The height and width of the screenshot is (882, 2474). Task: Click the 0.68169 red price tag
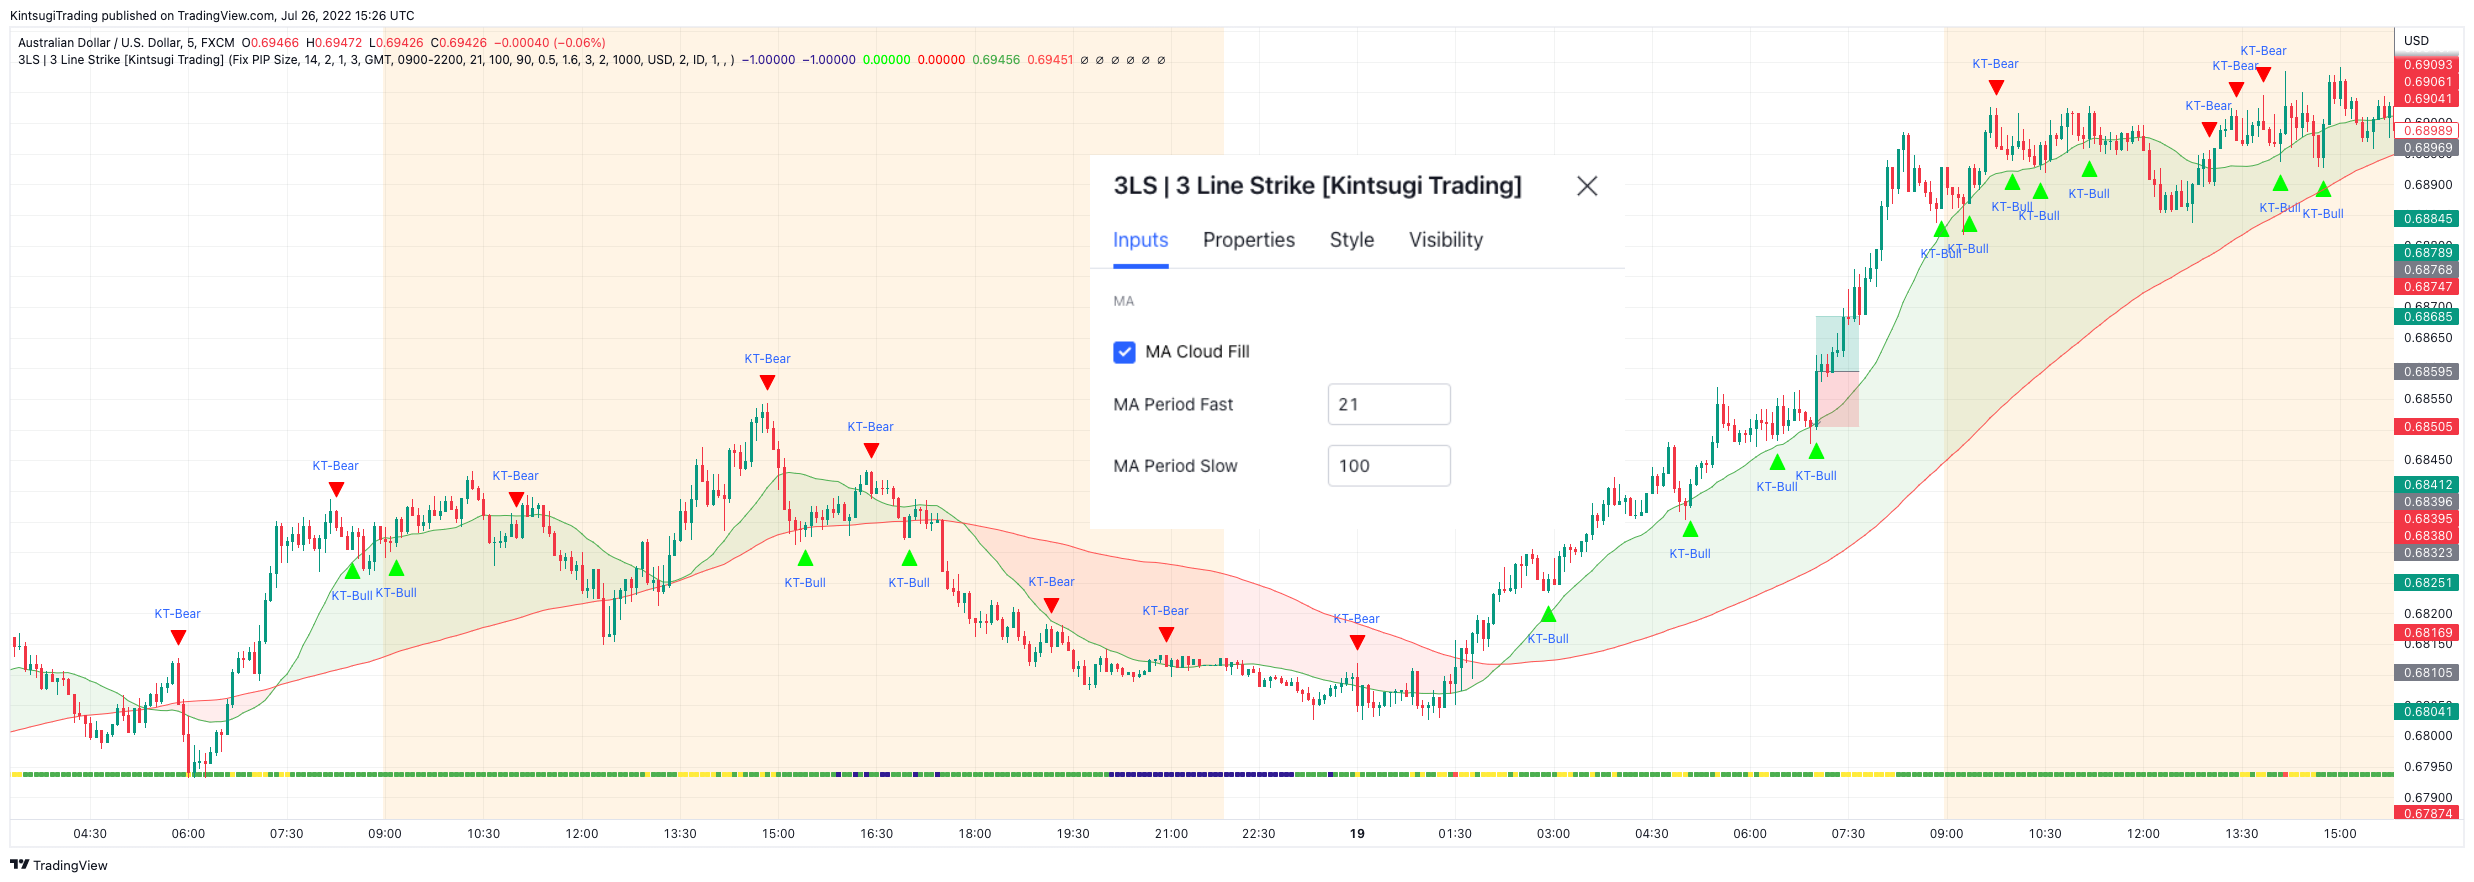tap(2427, 633)
